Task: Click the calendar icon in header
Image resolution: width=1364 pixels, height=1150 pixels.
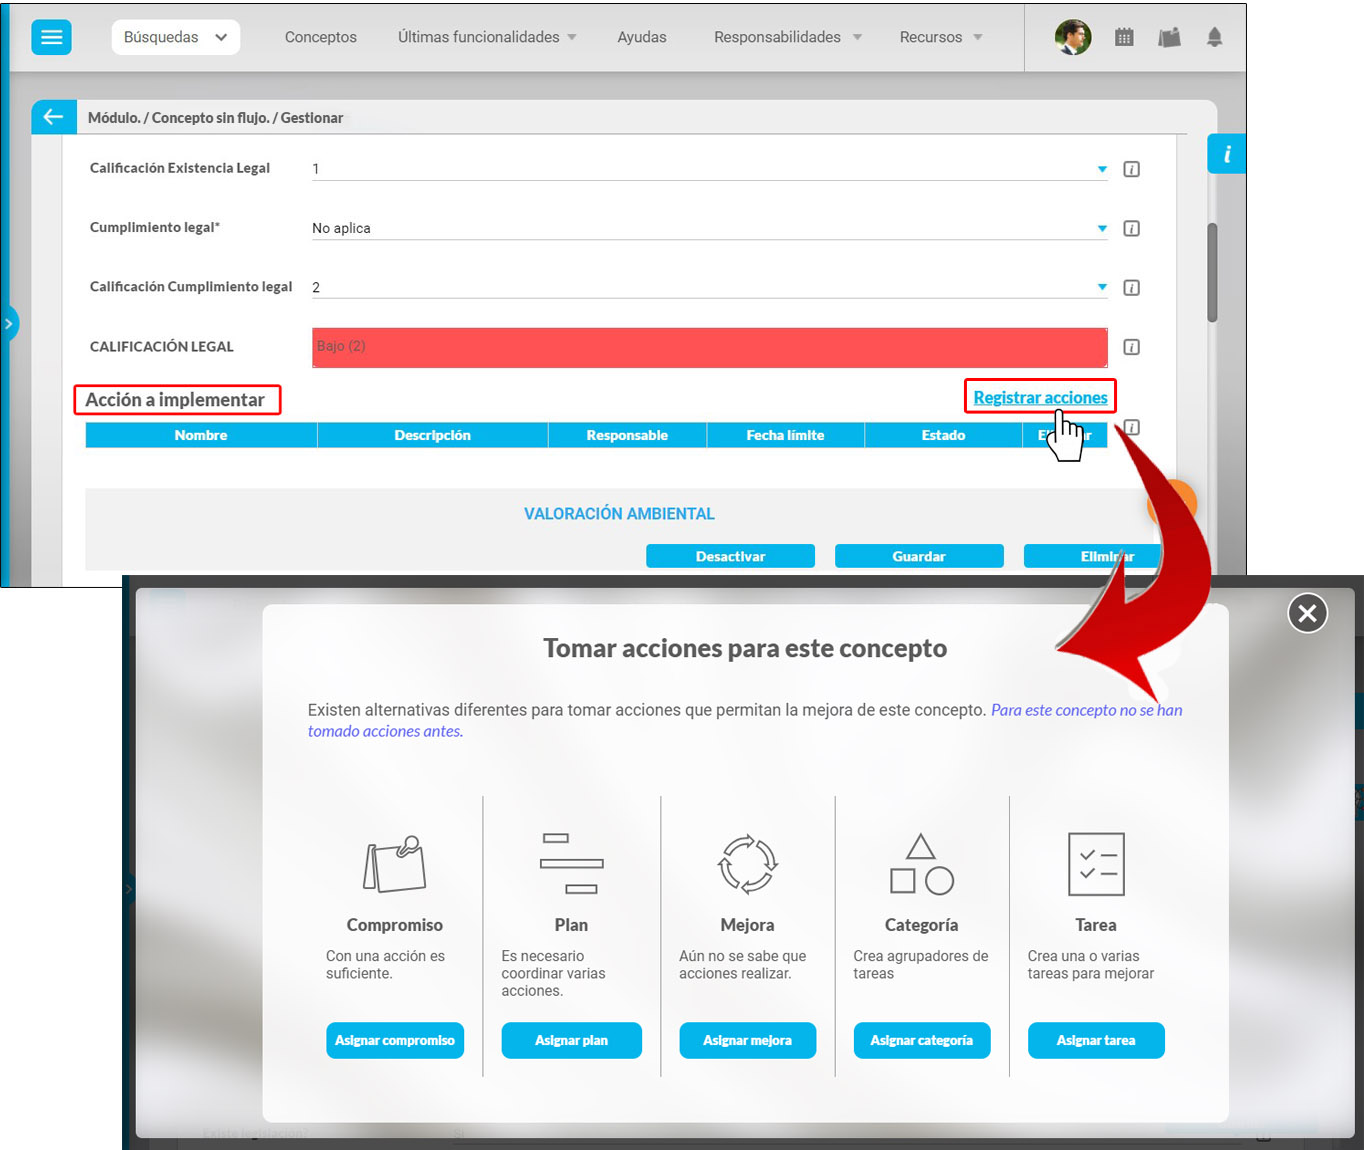Action: pyautogui.click(x=1124, y=37)
